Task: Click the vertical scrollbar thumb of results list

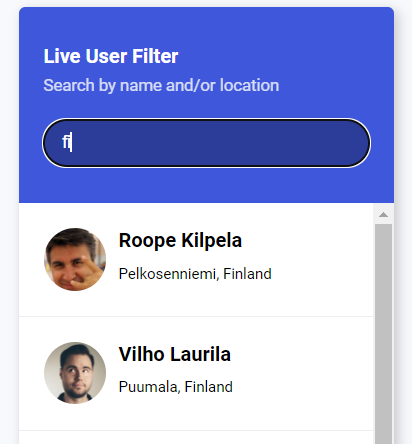Action: click(x=383, y=334)
